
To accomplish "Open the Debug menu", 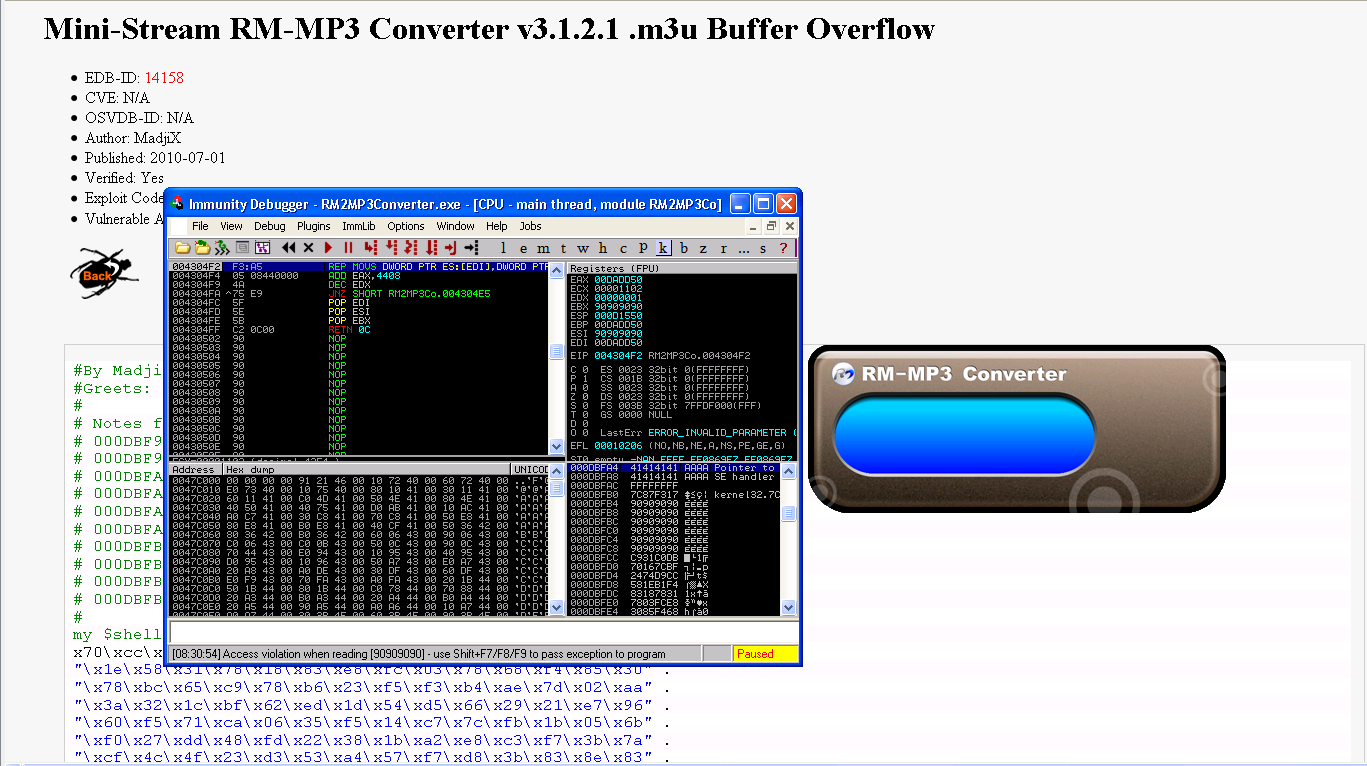I will (270, 226).
